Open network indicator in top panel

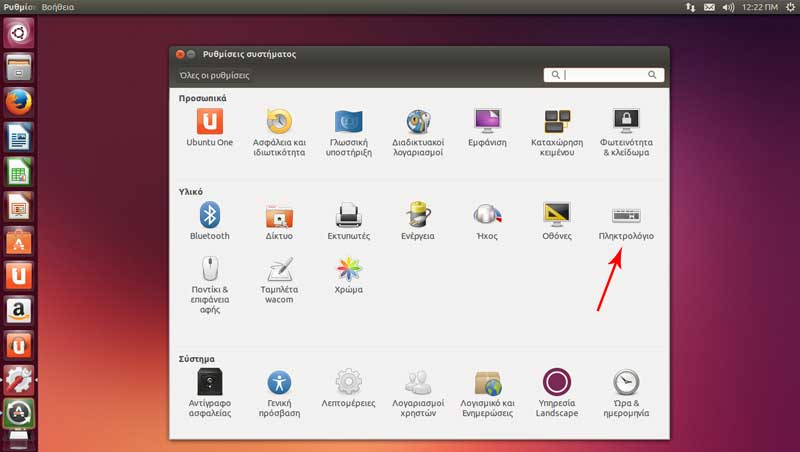click(690, 7)
